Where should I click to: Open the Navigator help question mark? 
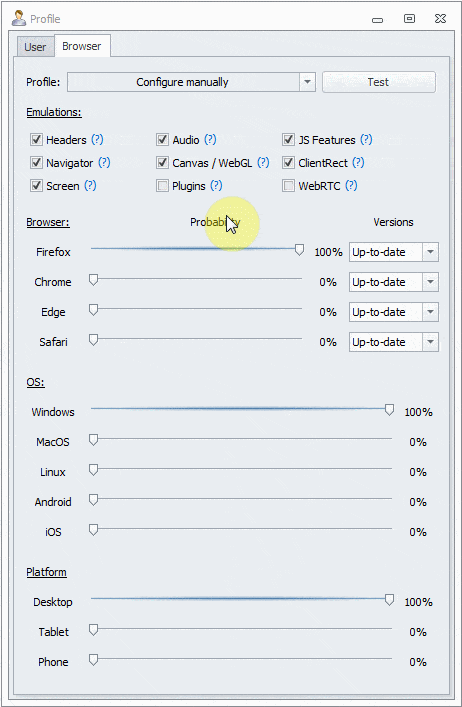pos(105,163)
